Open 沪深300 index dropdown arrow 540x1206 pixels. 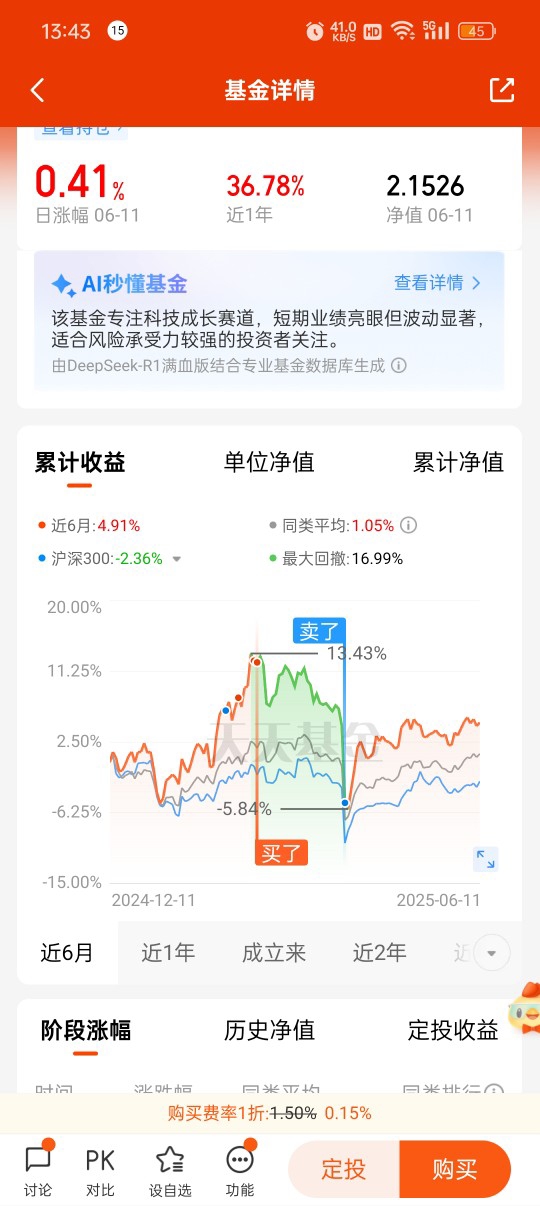pos(177,560)
